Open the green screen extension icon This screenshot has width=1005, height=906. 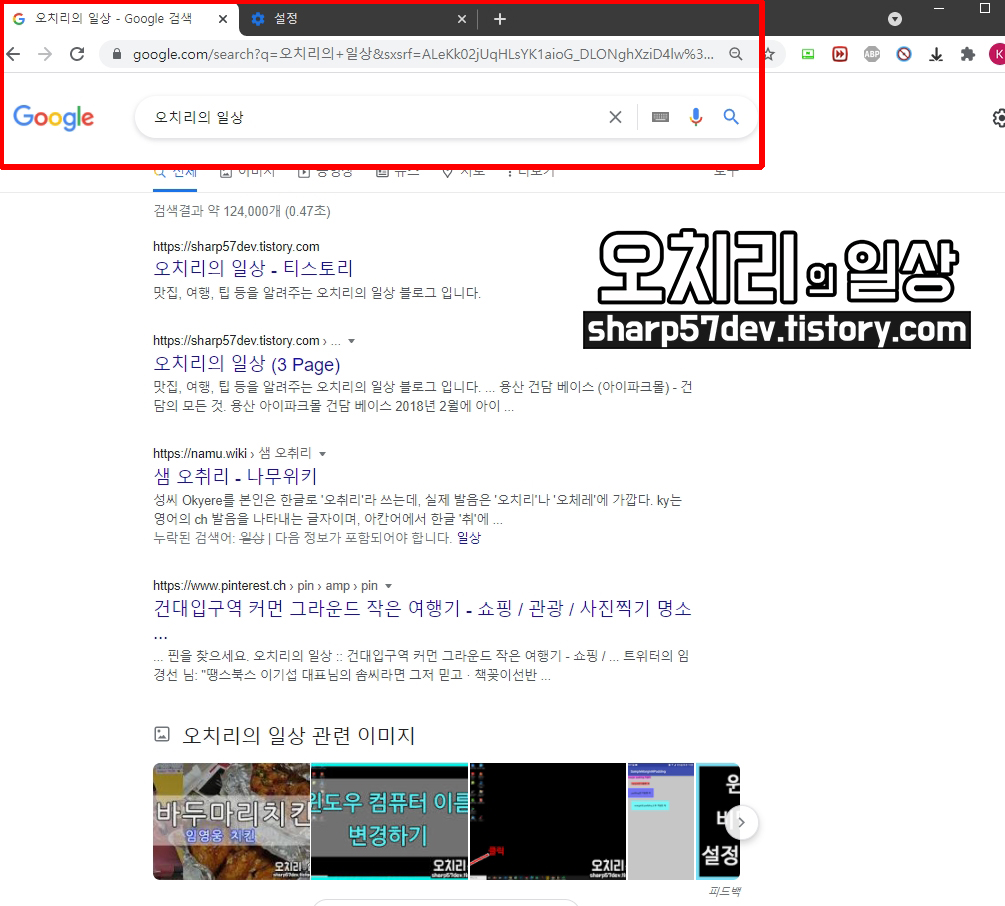tap(808, 54)
